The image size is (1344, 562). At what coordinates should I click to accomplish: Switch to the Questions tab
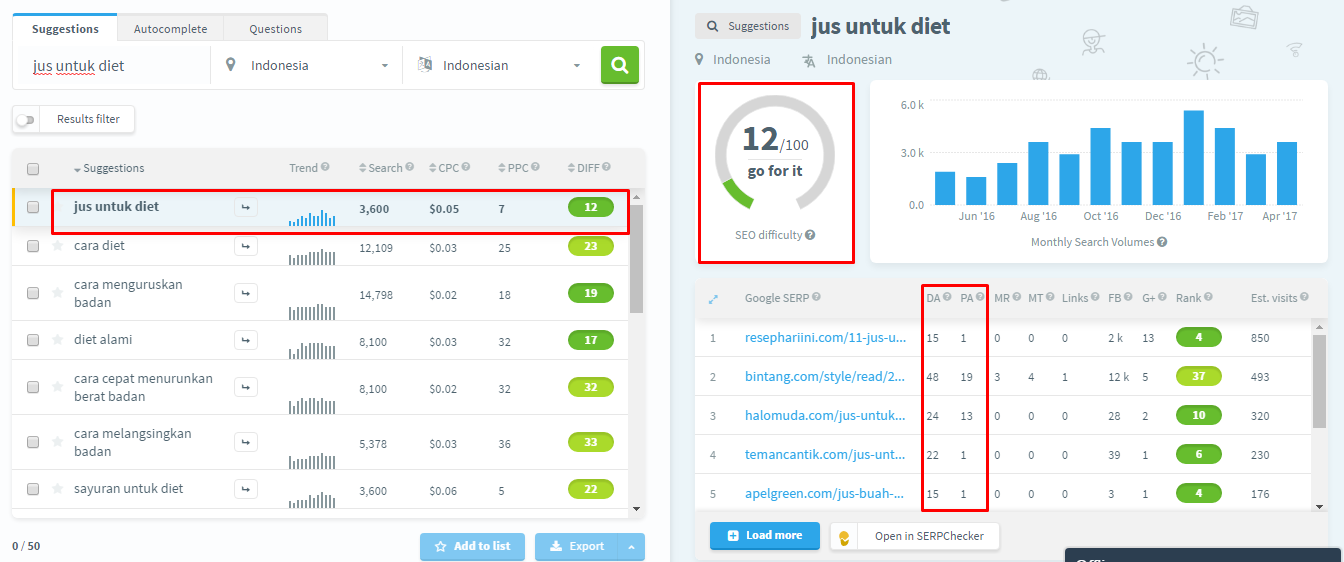click(x=275, y=29)
